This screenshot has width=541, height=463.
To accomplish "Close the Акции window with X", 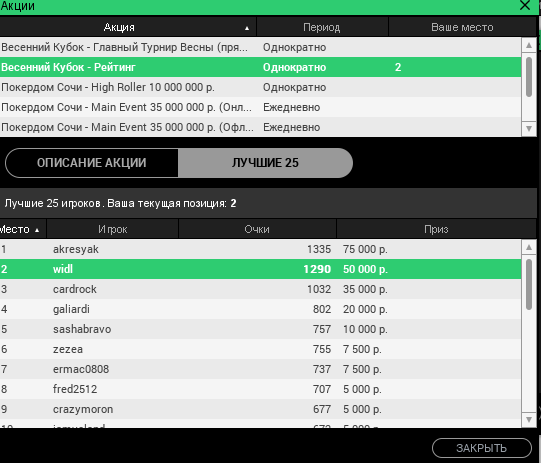I will [x=525, y=6].
